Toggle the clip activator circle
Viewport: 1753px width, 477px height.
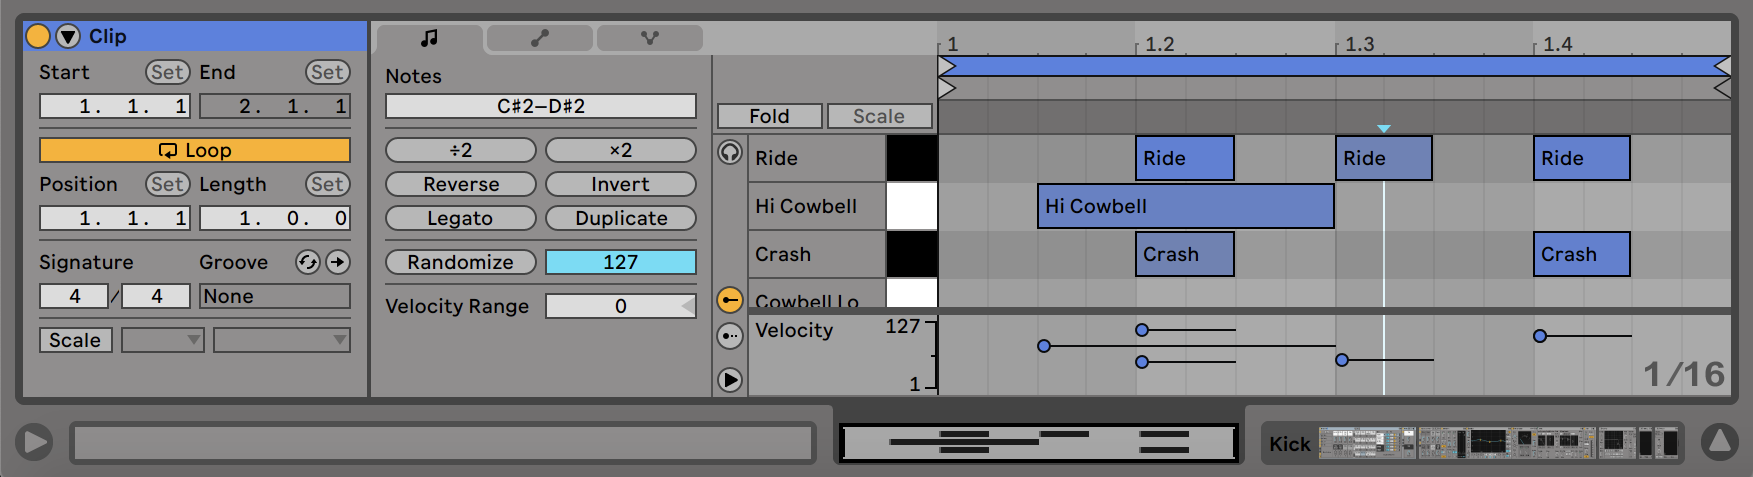38,36
